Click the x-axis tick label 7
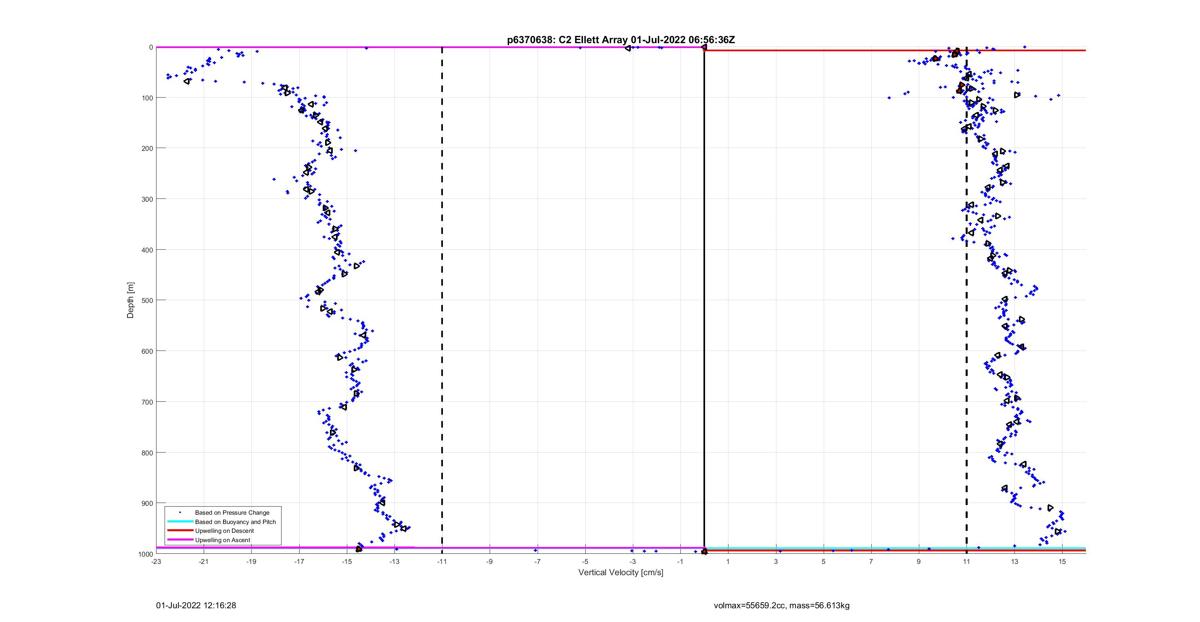 tap(871, 561)
